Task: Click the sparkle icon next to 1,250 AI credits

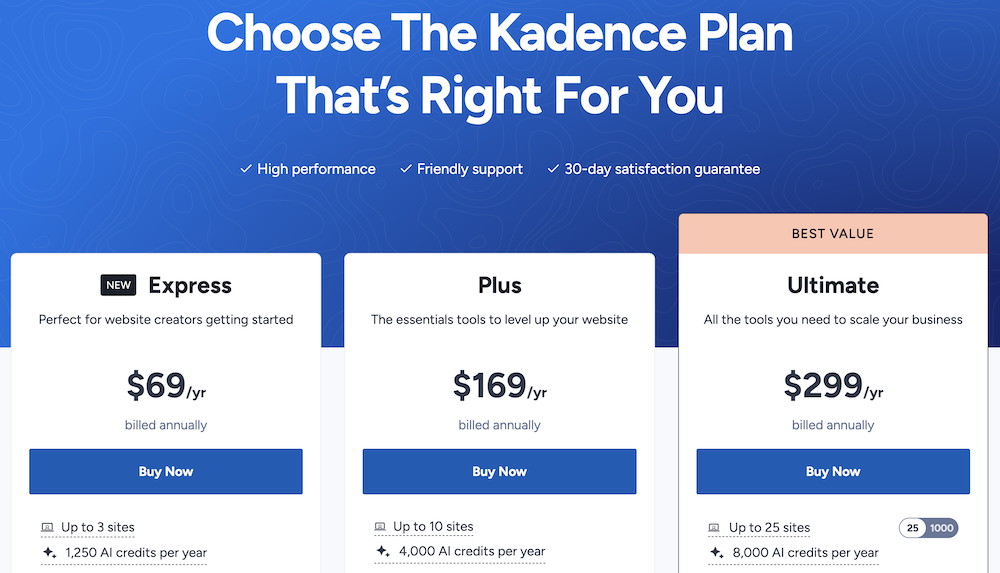Action: 48,552
